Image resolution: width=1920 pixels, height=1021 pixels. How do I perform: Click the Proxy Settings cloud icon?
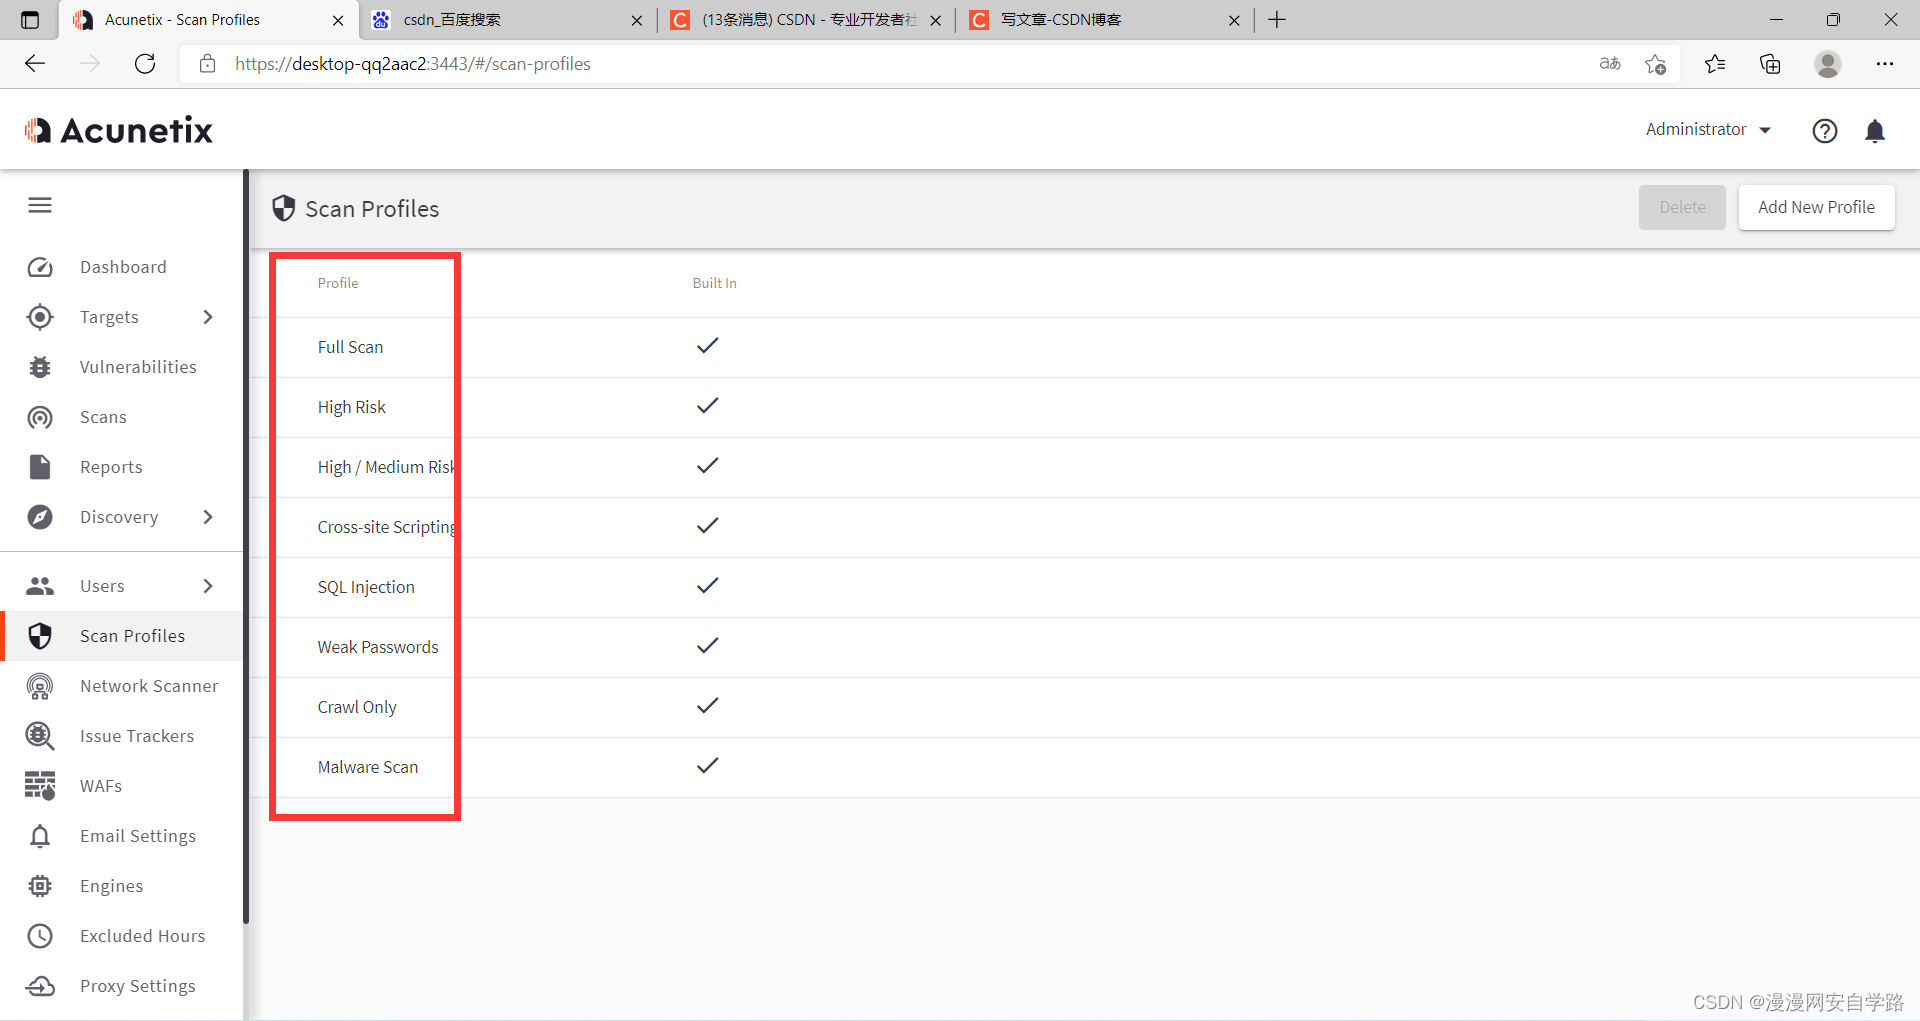tap(40, 986)
